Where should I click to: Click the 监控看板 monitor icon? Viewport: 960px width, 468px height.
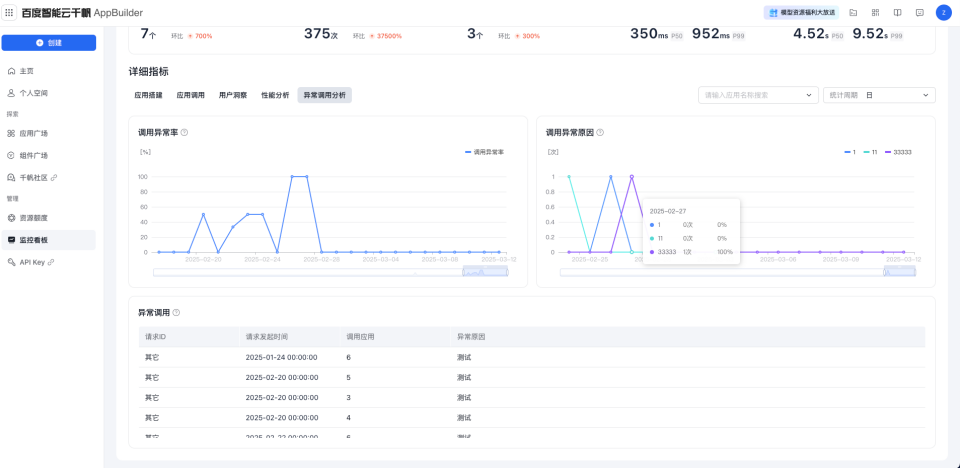[x=11, y=240]
